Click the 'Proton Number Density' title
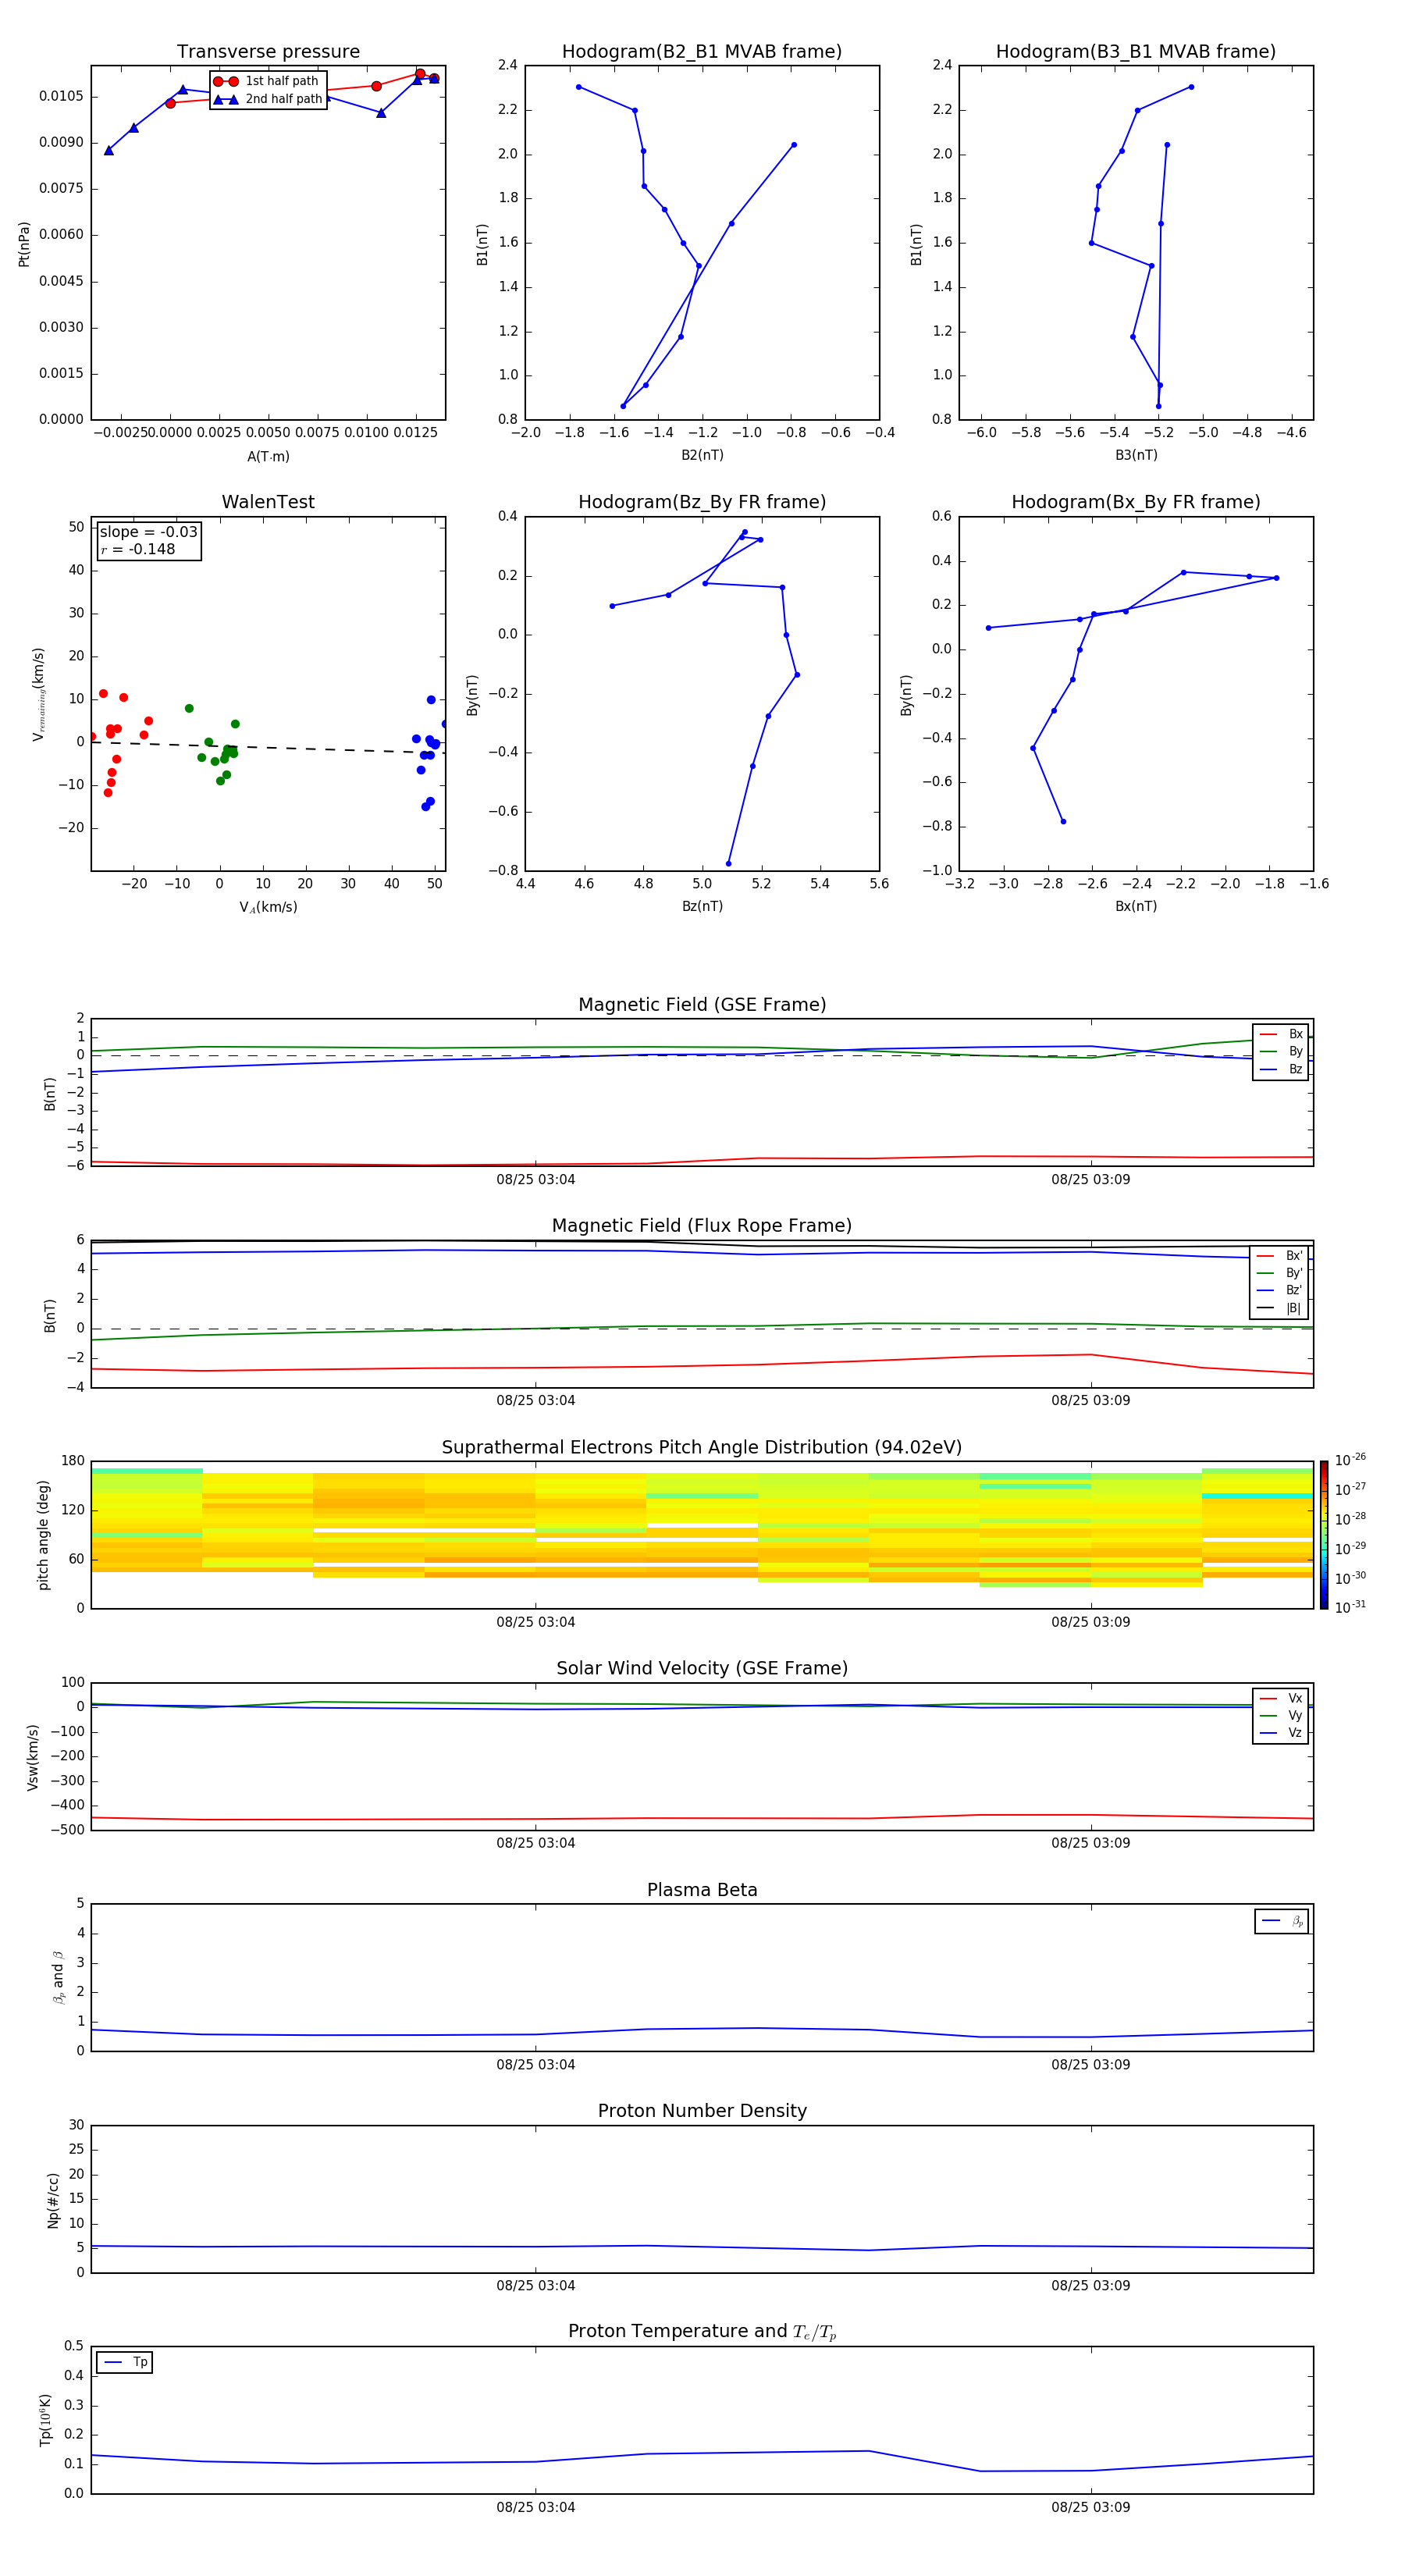The image size is (1405, 2576). point(702,2111)
